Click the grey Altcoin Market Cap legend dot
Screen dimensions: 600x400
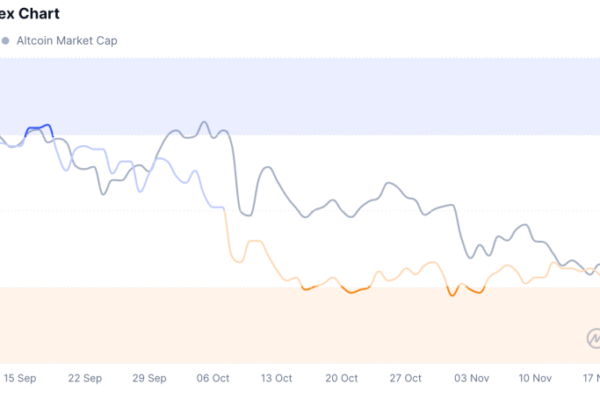[5, 42]
